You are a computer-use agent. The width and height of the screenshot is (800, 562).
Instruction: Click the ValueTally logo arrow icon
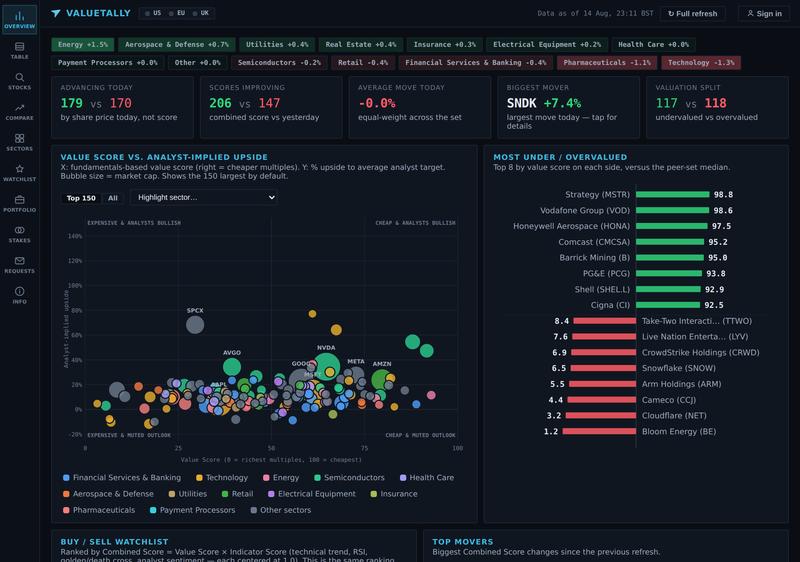click(x=56, y=13)
